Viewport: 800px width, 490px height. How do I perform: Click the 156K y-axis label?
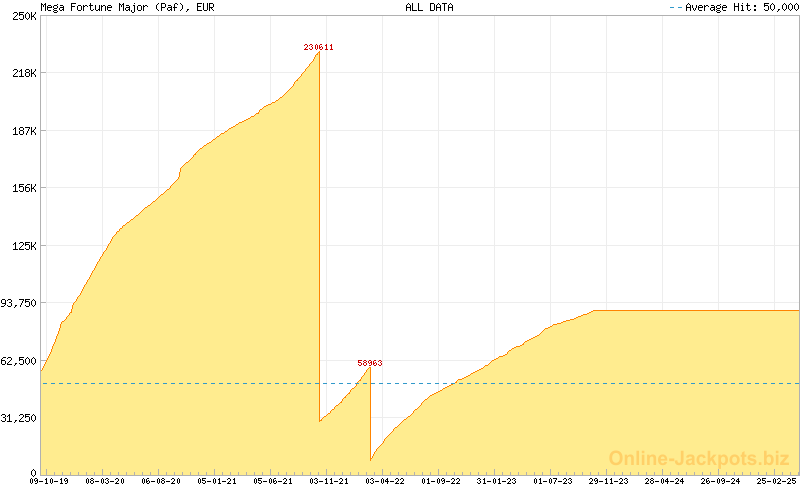click(x=24, y=188)
